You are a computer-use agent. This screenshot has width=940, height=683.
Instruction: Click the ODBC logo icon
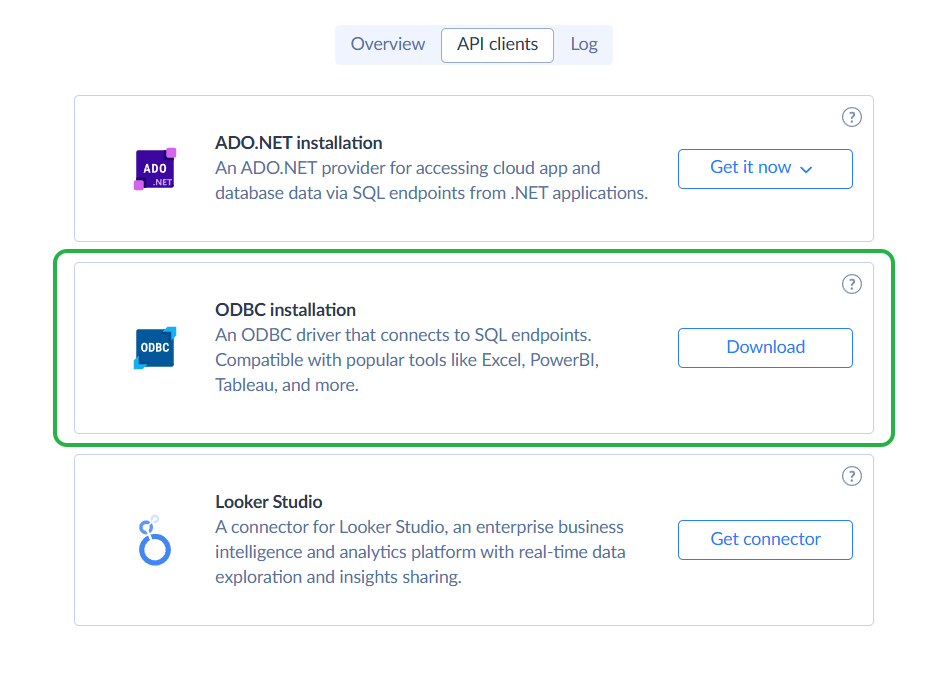[155, 348]
